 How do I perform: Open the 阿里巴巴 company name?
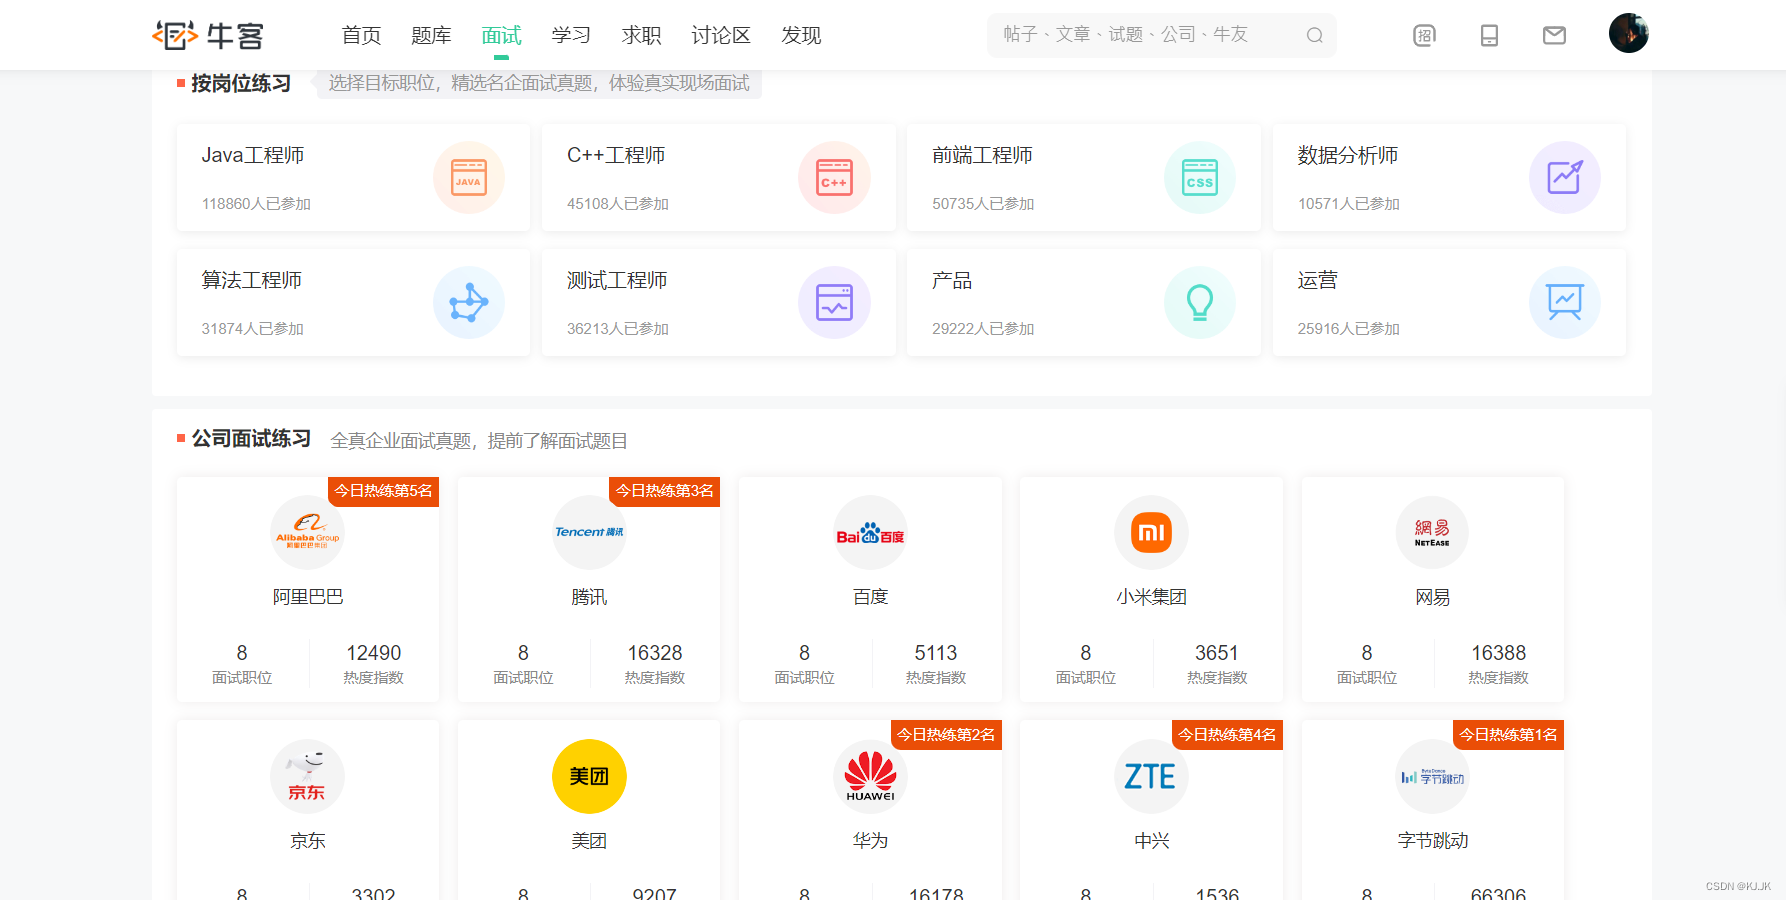tap(308, 597)
